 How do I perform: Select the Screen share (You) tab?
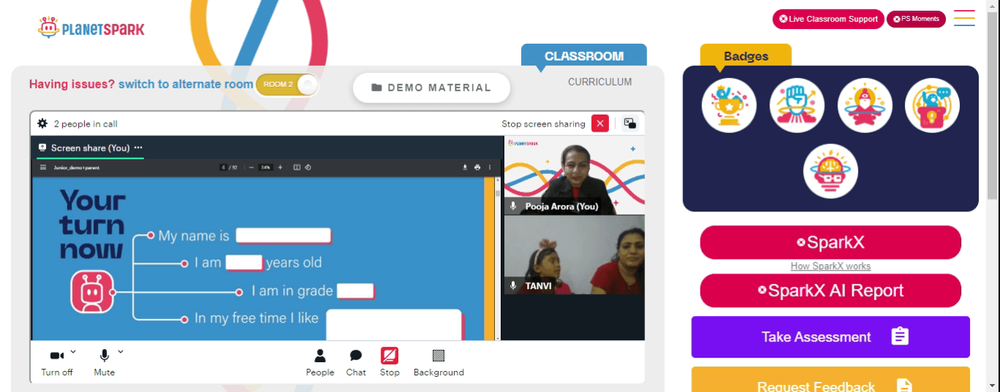(90, 148)
